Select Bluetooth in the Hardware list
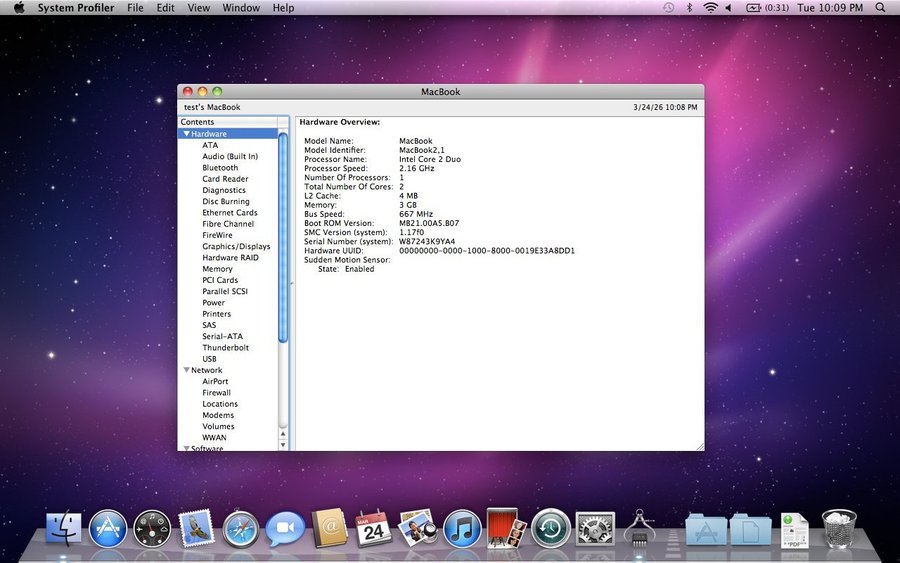 pyautogui.click(x=220, y=168)
